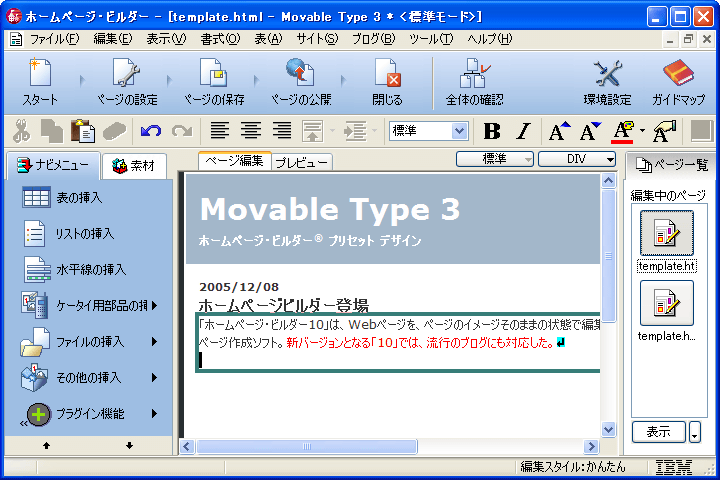Screen dimensions: 720x480
Task: Open indent dropdown arrow
Action: click(375, 131)
